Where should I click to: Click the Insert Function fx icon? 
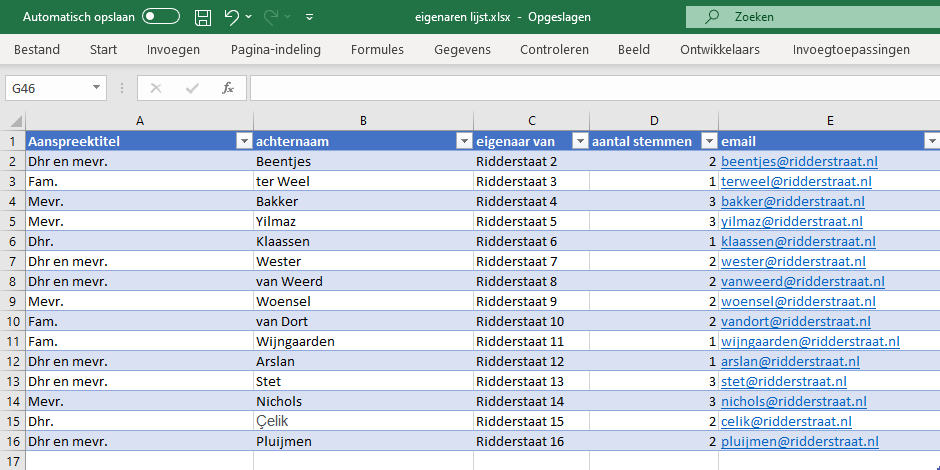(x=228, y=89)
